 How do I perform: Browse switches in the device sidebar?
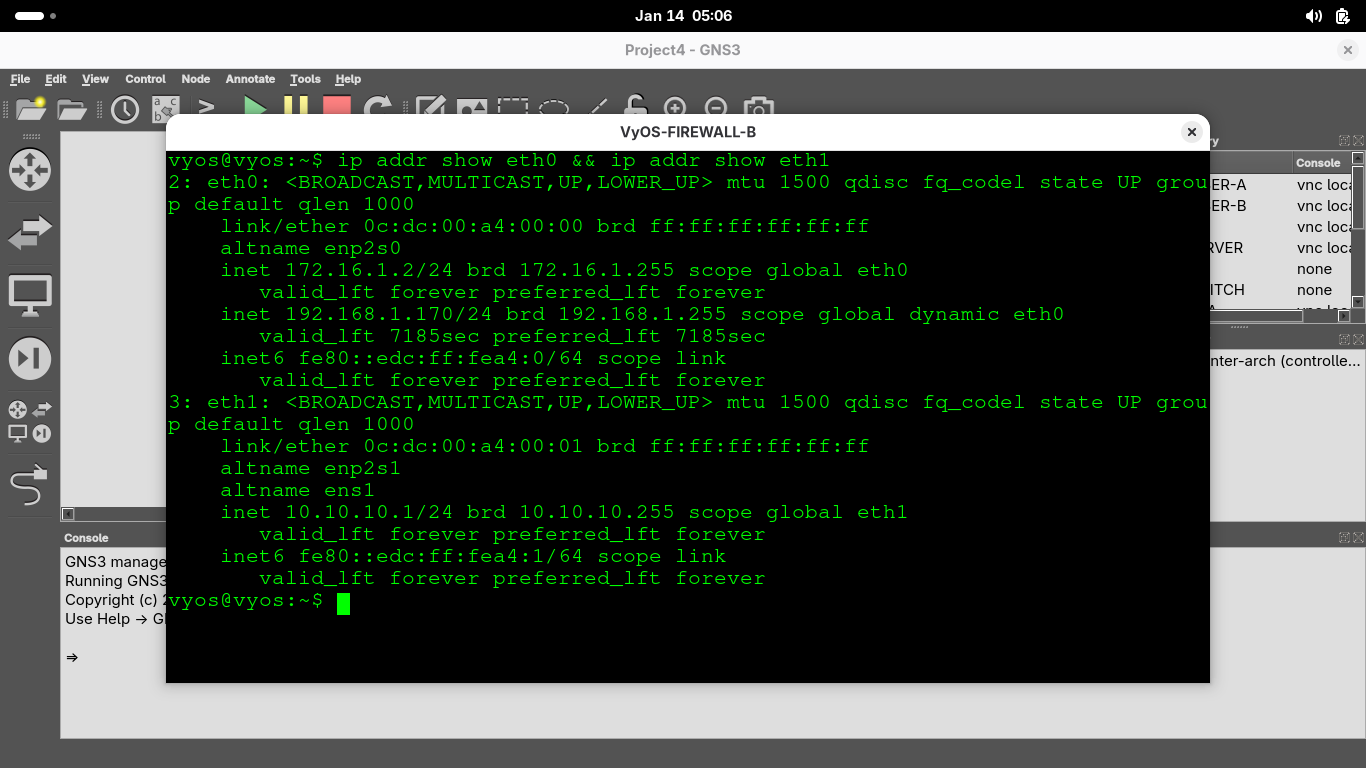[x=29, y=233]
